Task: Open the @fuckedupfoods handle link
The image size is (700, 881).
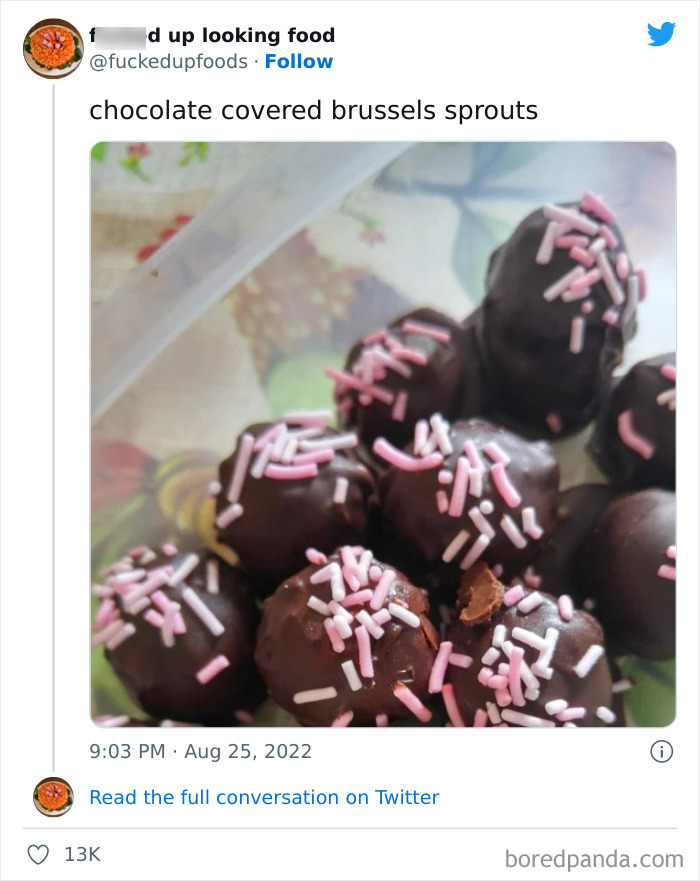Action: (x=168, y=62)
